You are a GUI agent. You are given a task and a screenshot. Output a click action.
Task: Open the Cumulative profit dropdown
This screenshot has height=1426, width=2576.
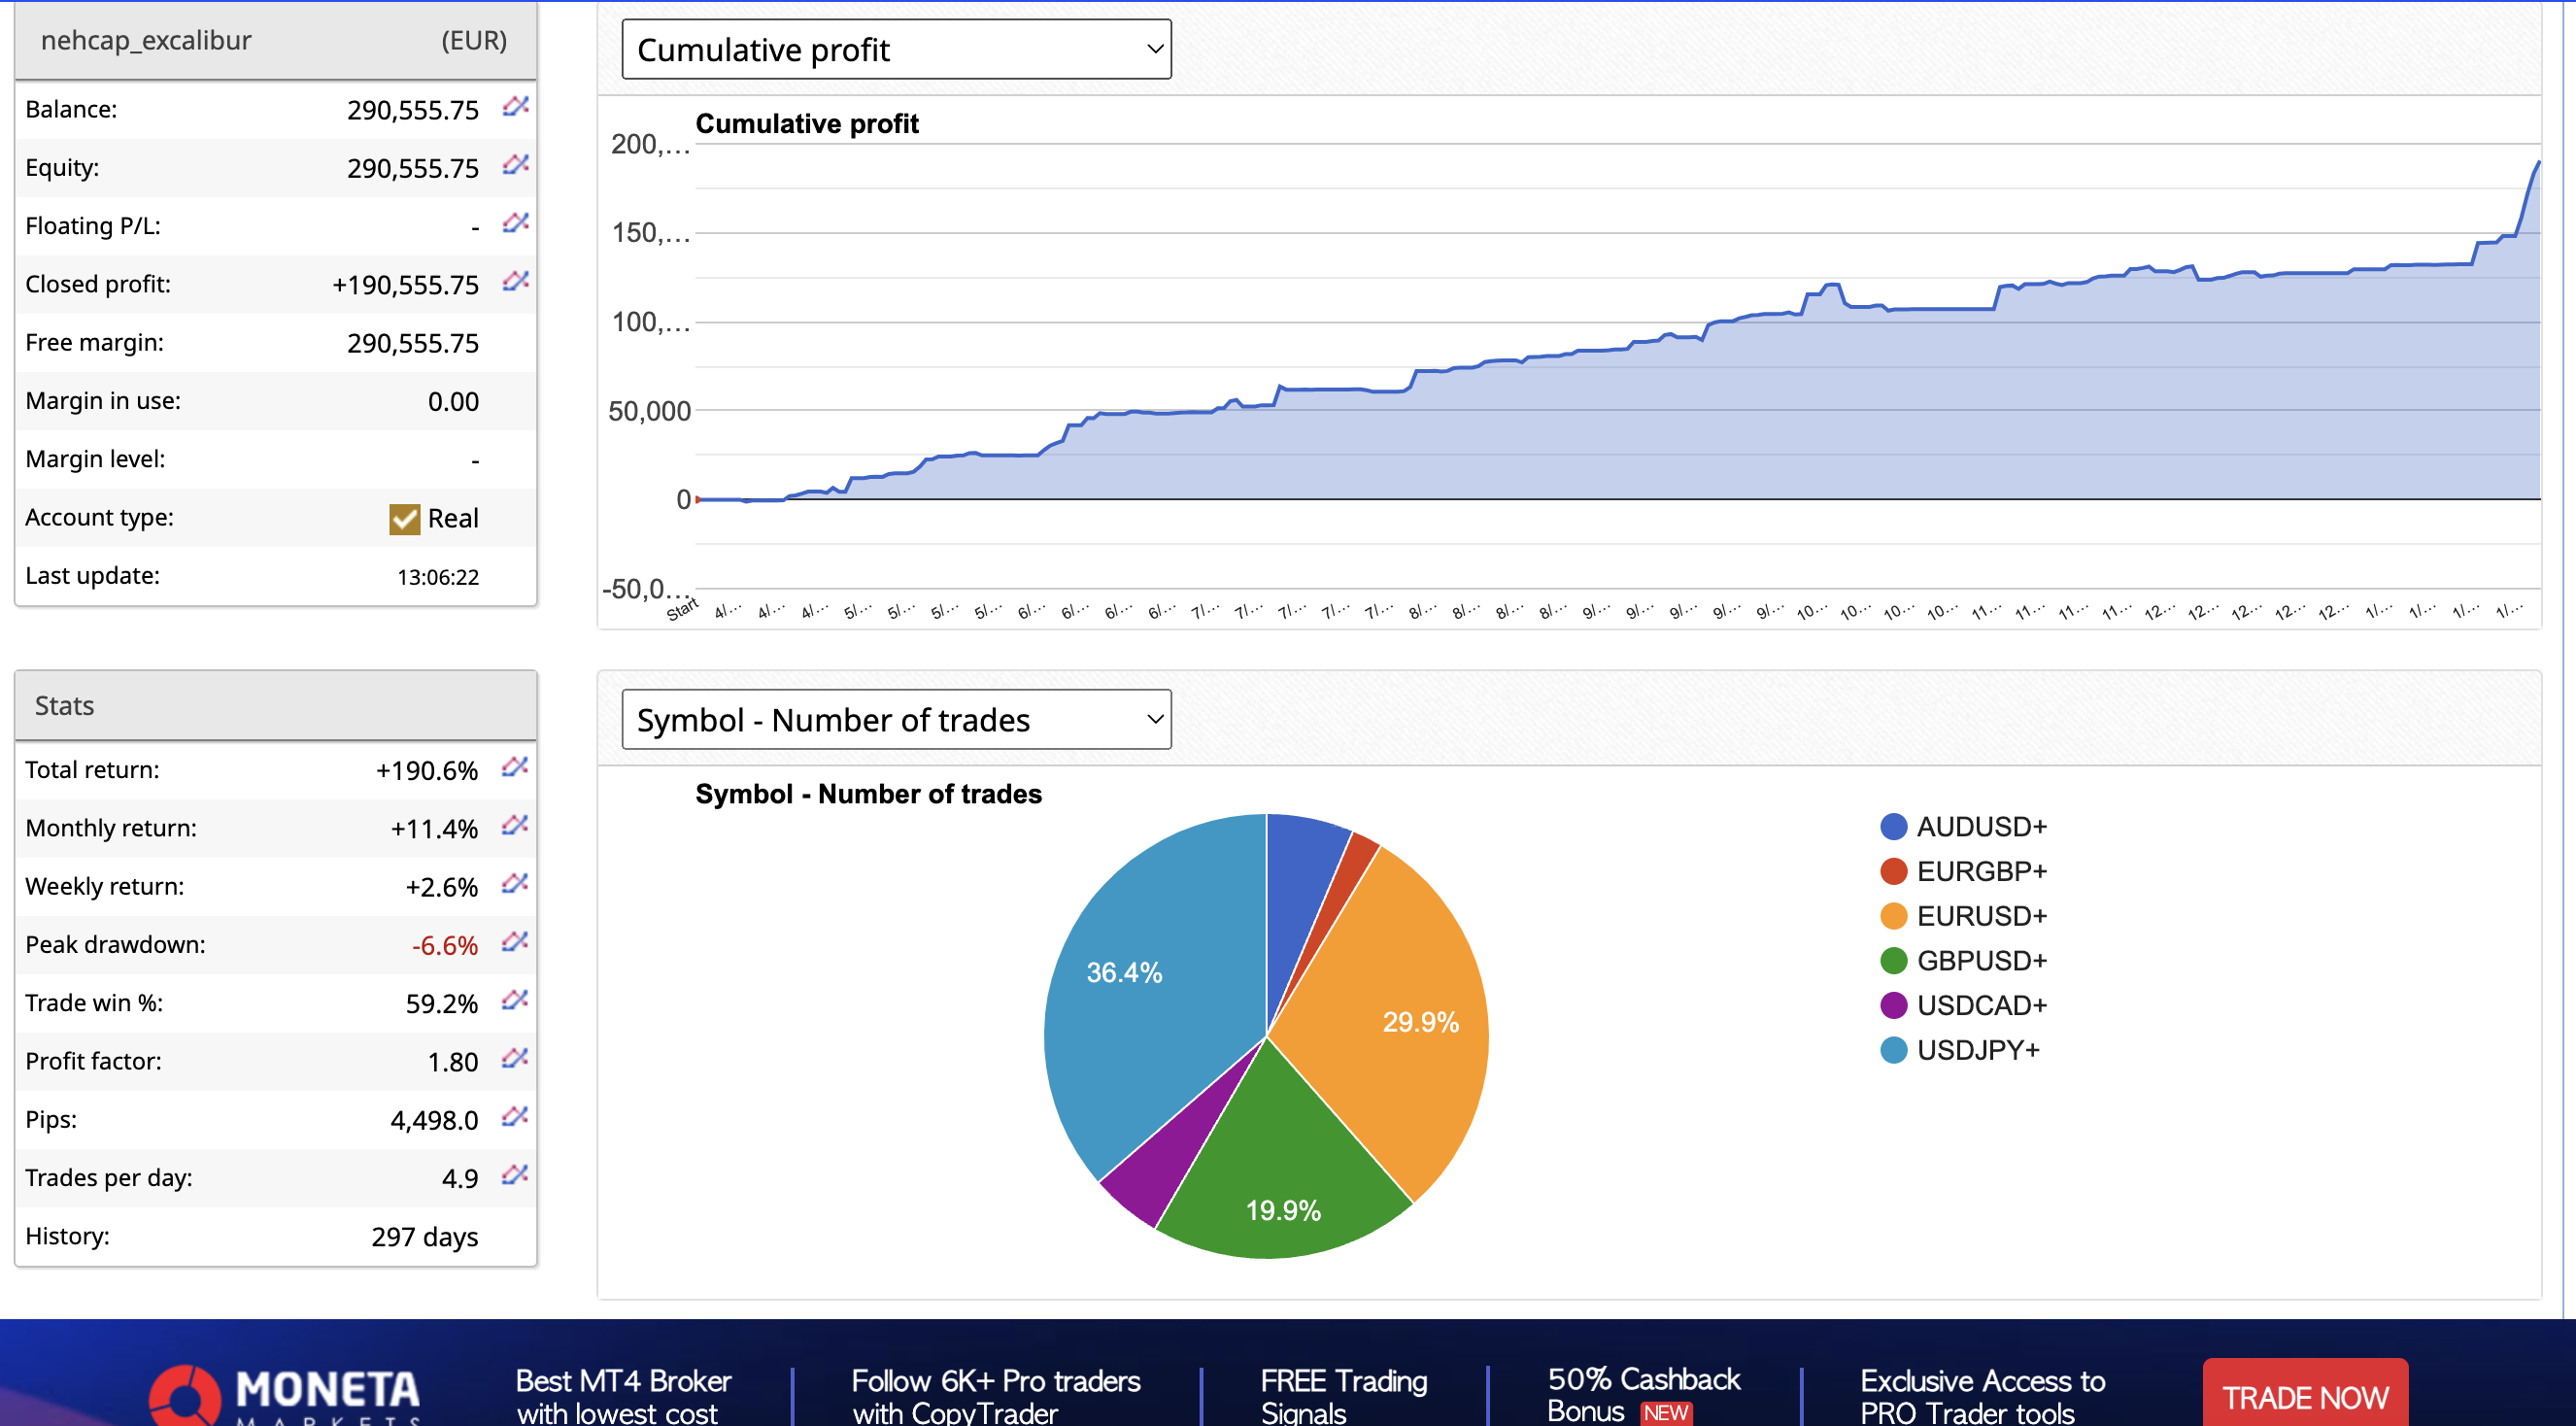tap(895, 49)
